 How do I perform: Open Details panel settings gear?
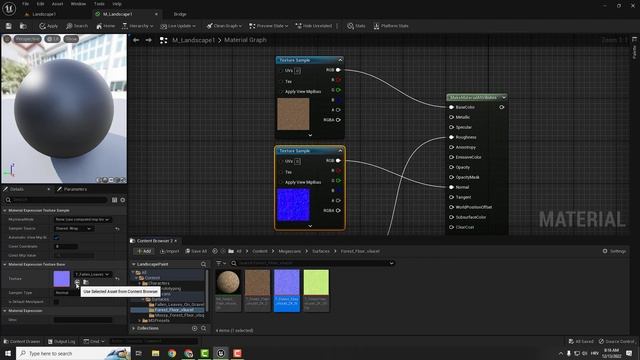coord(122,200)
